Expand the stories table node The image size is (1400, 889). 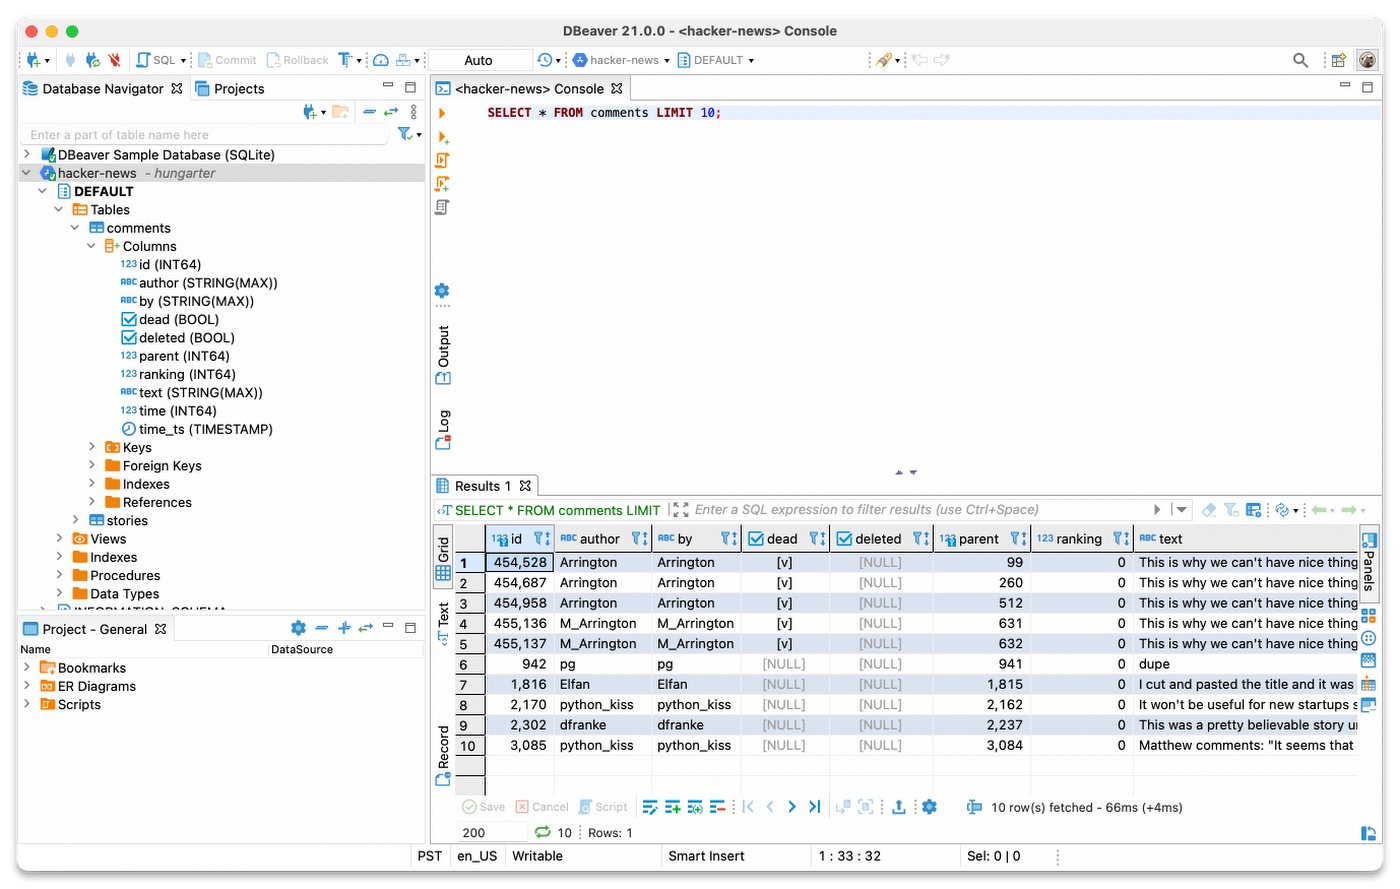(75, 520)
